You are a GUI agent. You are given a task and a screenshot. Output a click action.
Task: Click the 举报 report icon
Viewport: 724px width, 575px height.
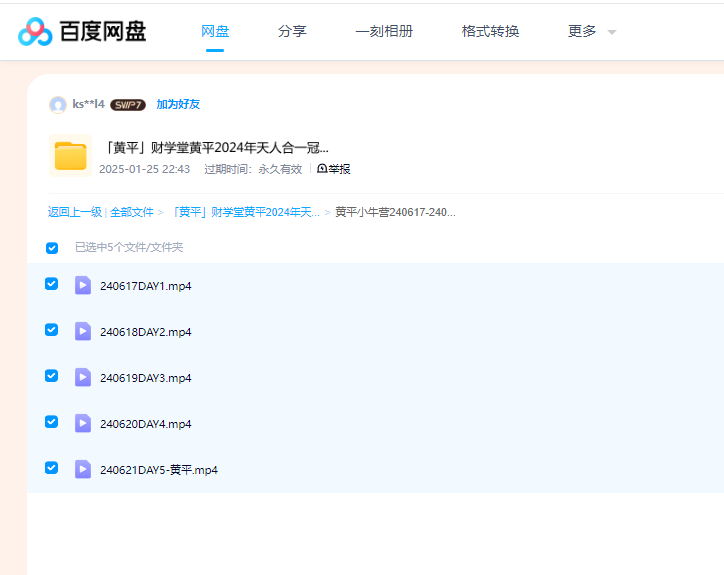[322, 169]
